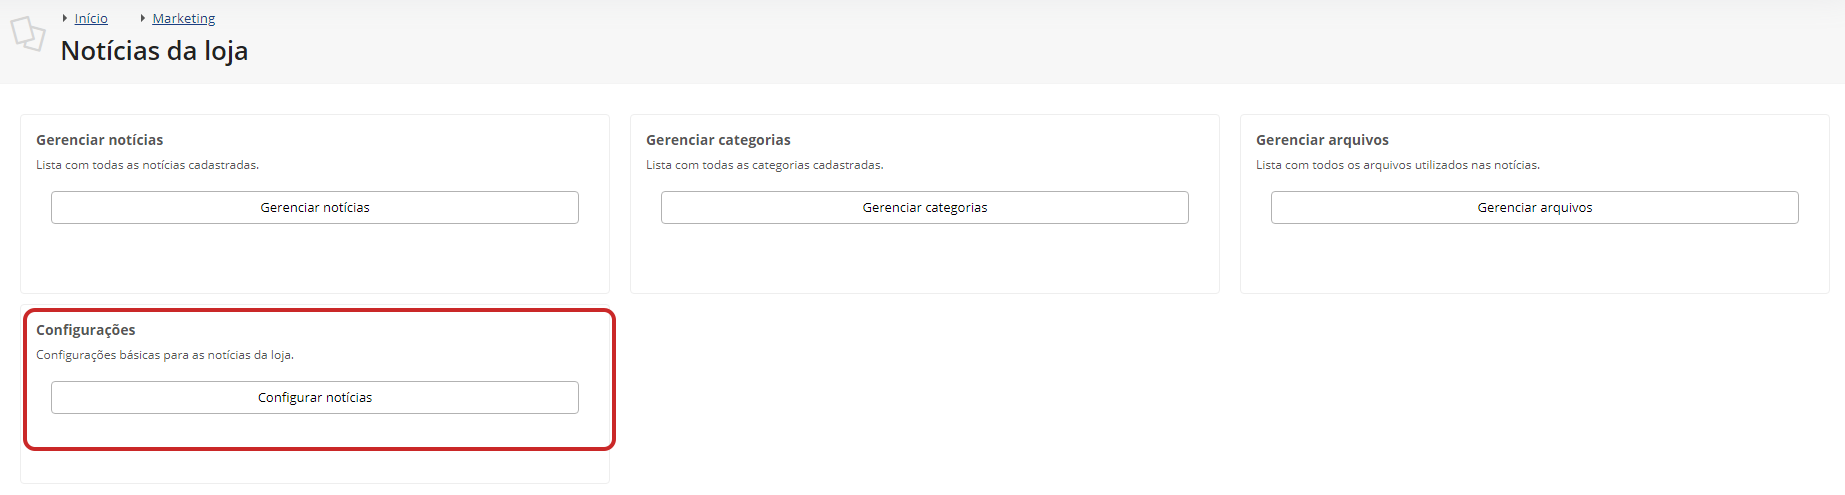Click the news pages icon beside the title
The width and height of the screenshot is (1845, 495).
[x=28, y=34]
